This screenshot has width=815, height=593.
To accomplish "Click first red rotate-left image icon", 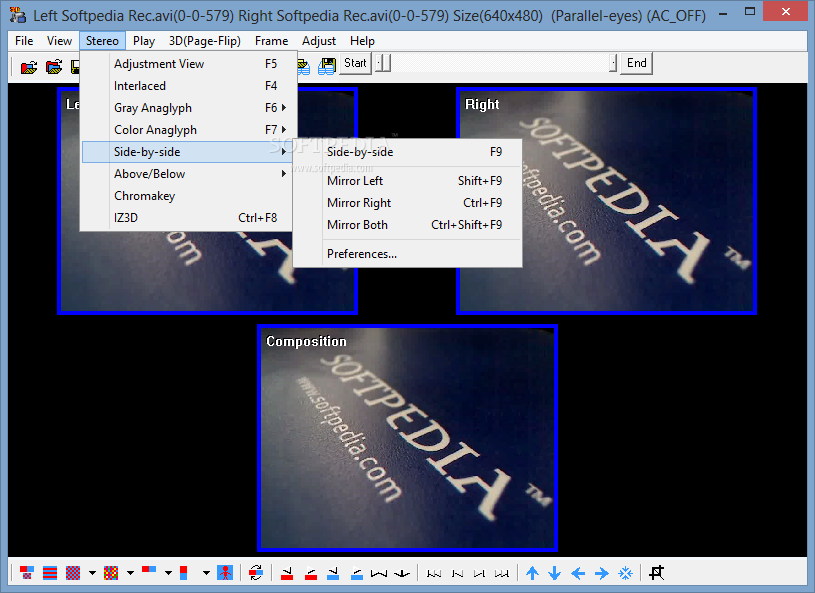I will (x=286, y=573).
